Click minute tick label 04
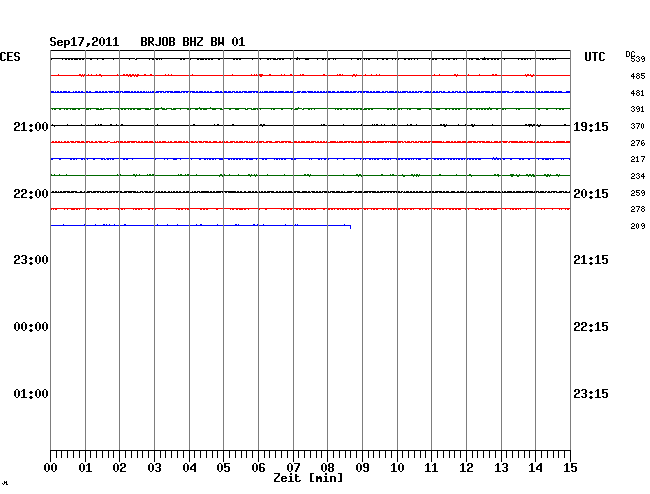650x494 pixels. point(189,468)
